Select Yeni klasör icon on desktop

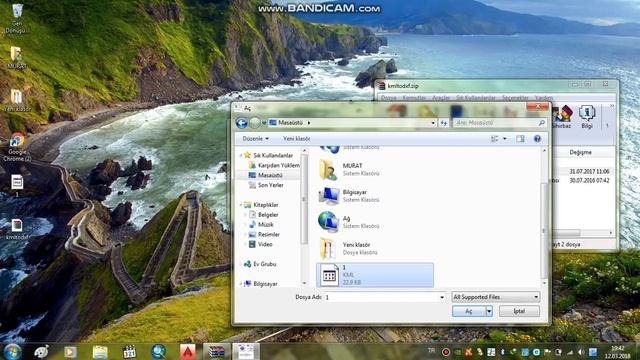[x=17, y=100]
